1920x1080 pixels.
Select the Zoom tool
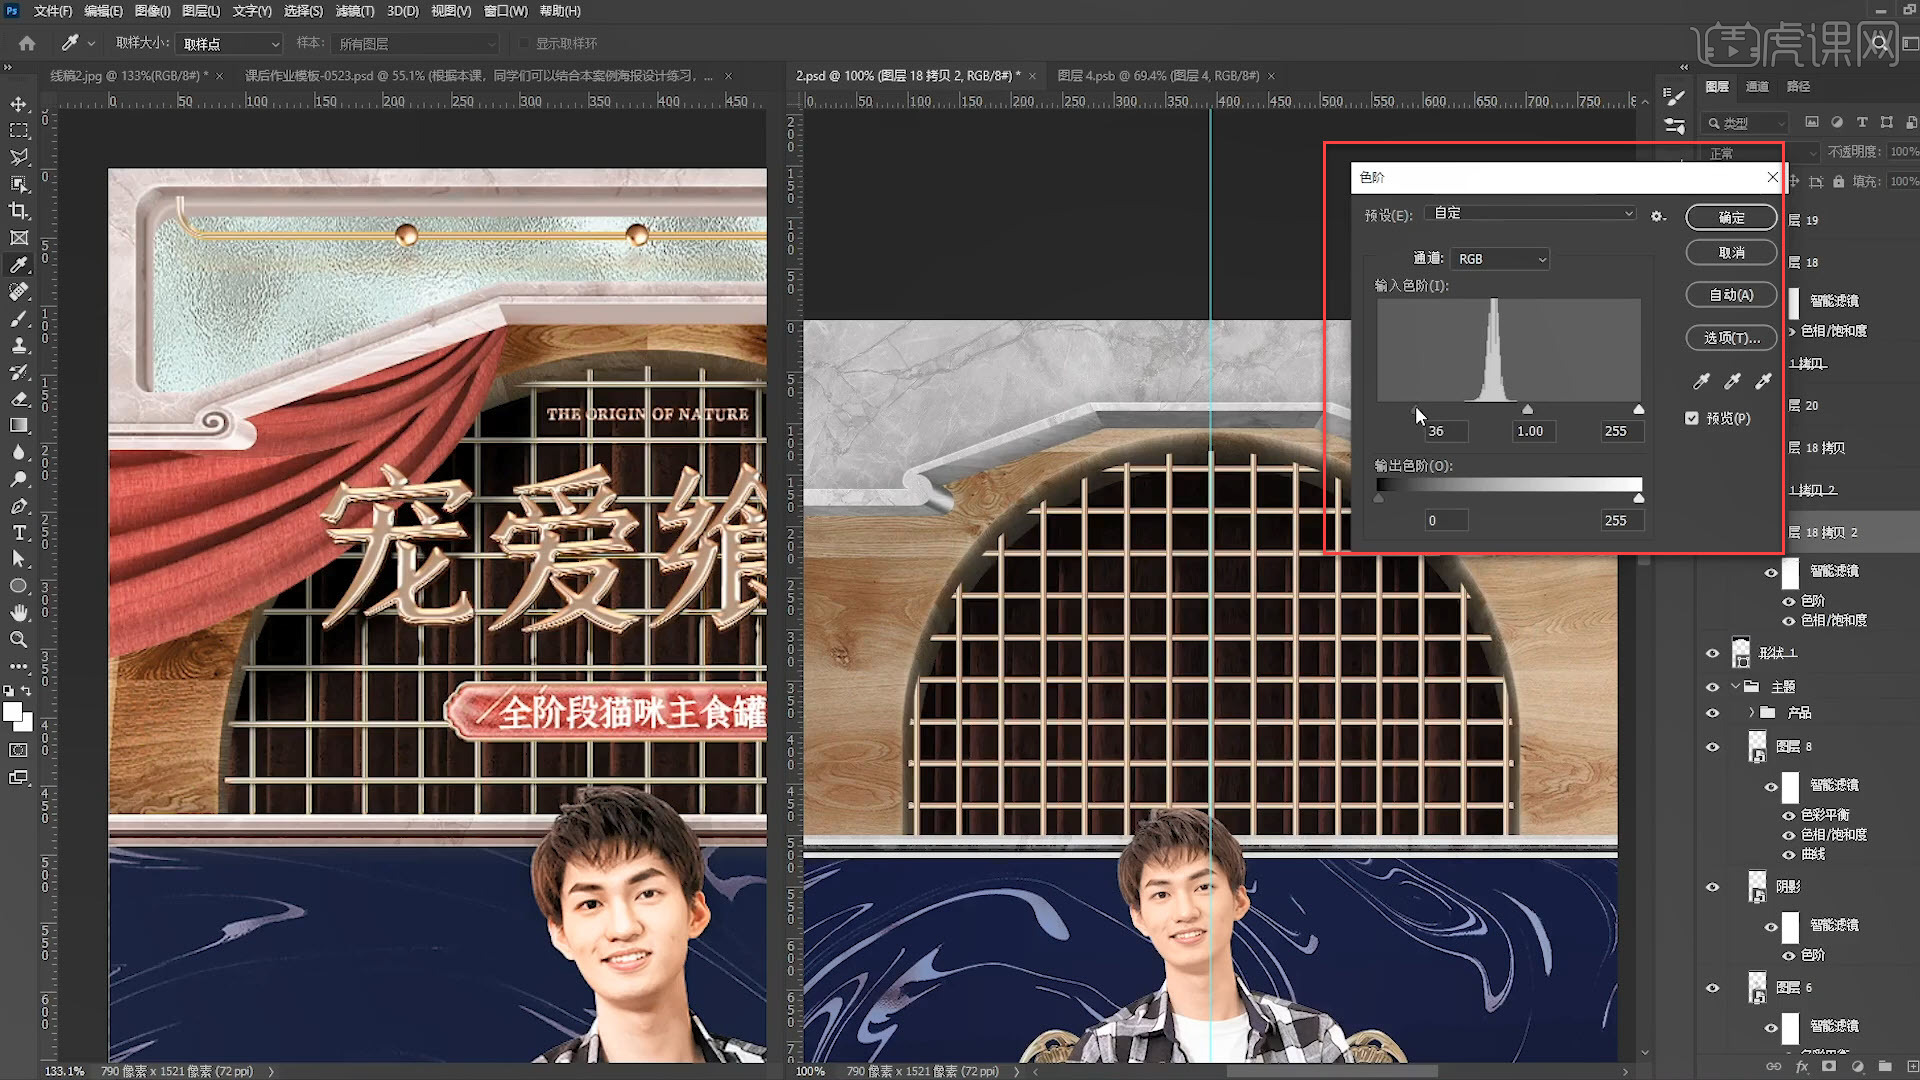(19, 640)
